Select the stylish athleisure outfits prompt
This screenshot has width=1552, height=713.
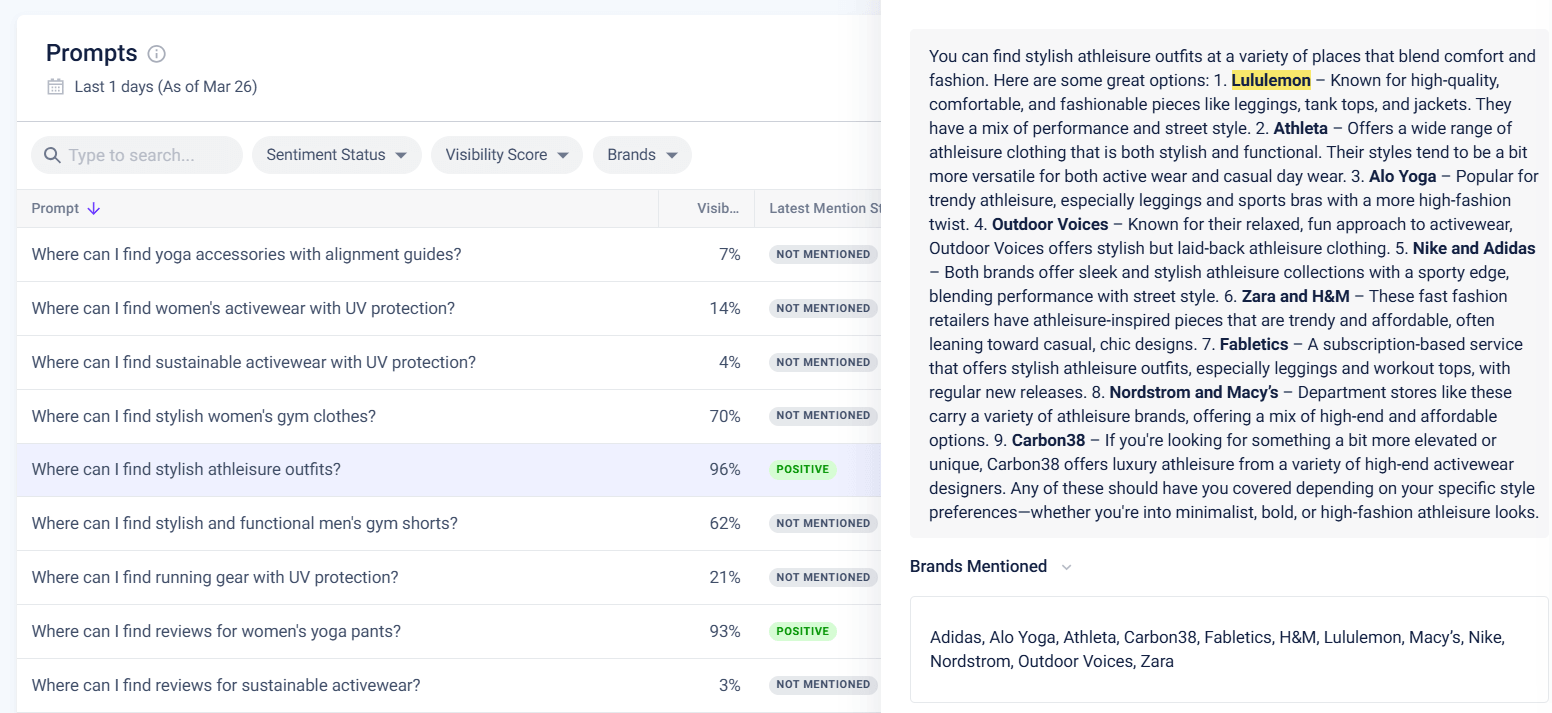[x=186, y=469]
